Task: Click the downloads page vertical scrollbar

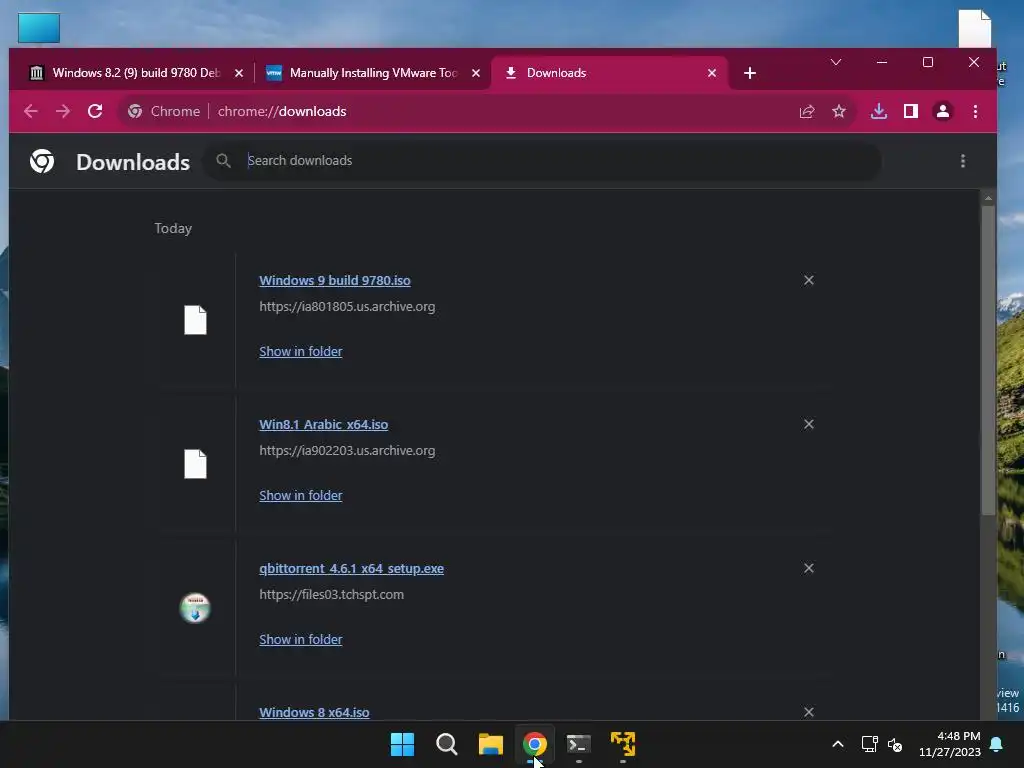Action: [987, 360]
